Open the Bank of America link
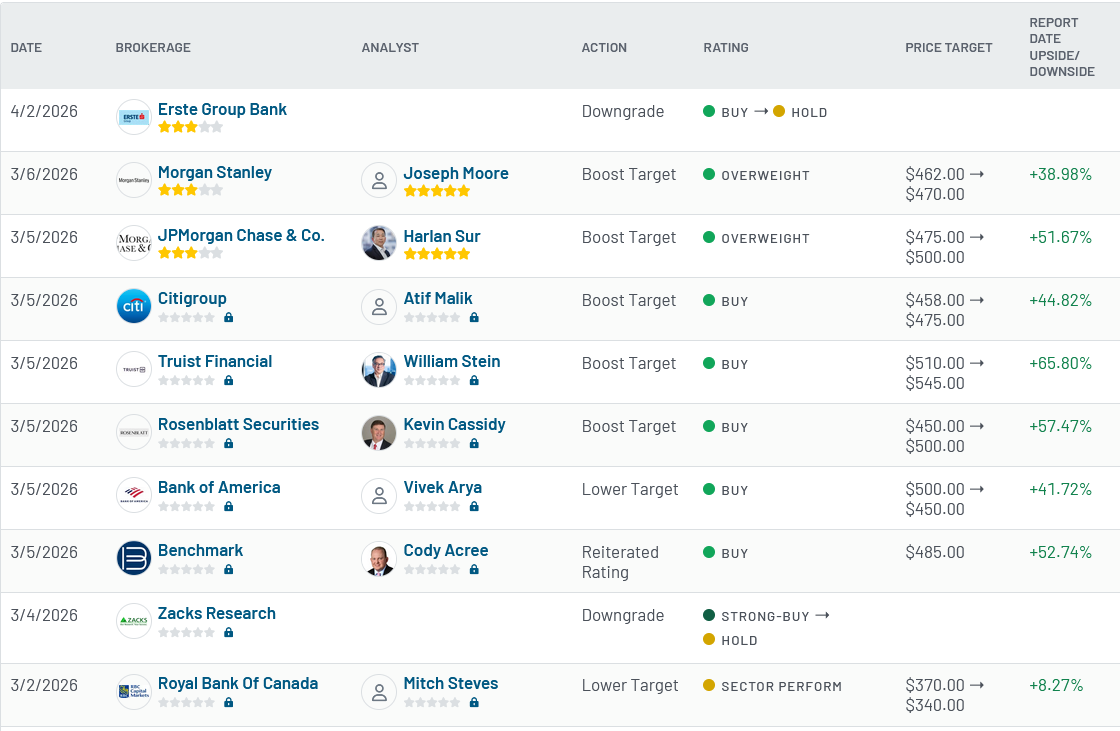Viewport: 1120px width, 731px height. (x=219, y=487)
